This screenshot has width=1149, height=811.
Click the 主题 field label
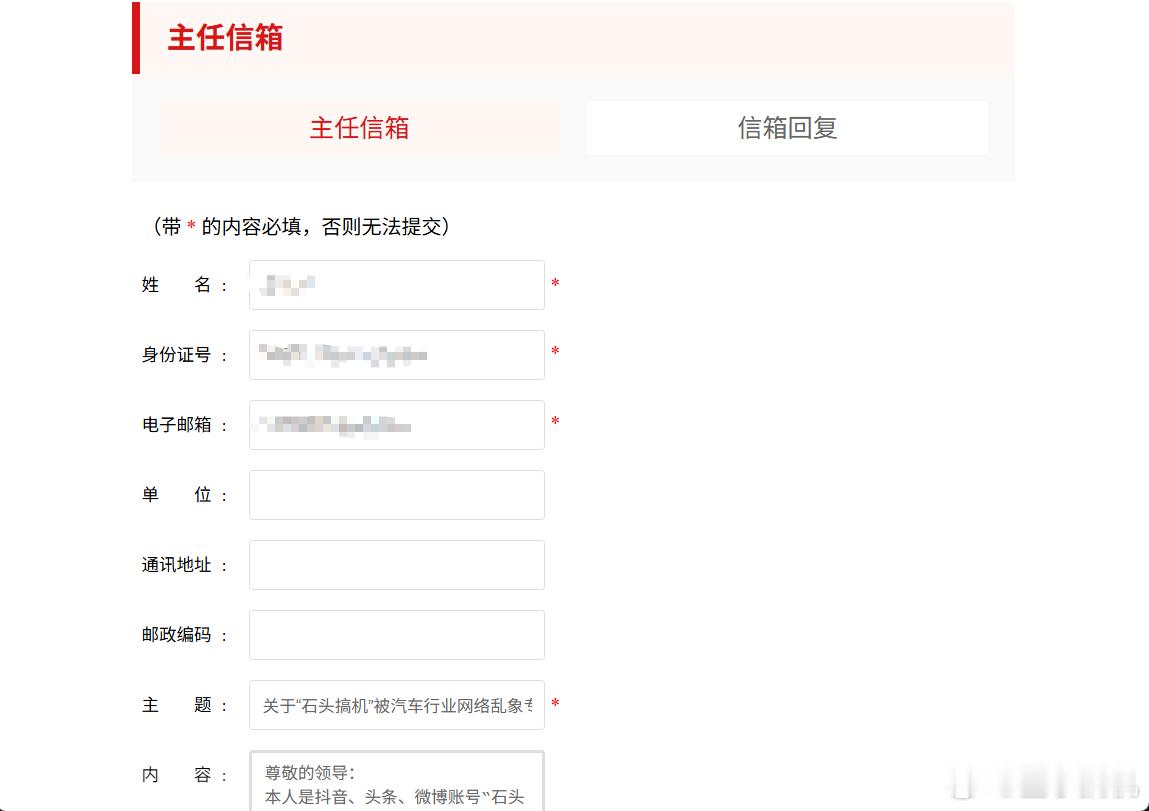point(184,705)
